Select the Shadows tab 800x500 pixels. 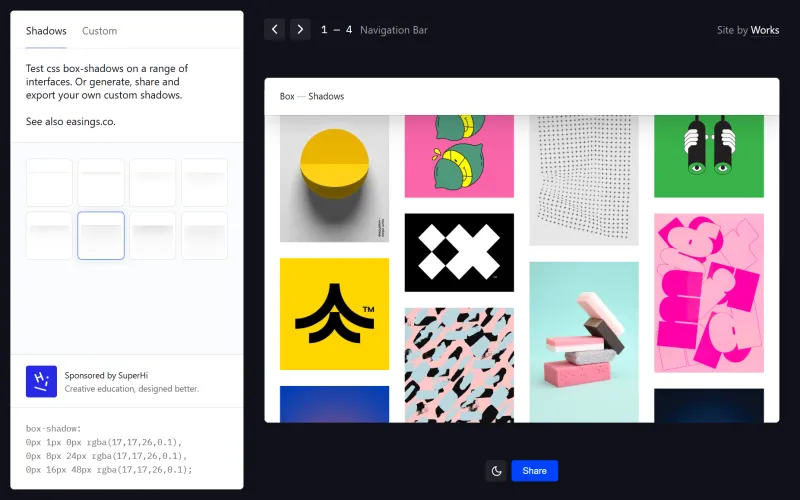[x=46, y=31]
